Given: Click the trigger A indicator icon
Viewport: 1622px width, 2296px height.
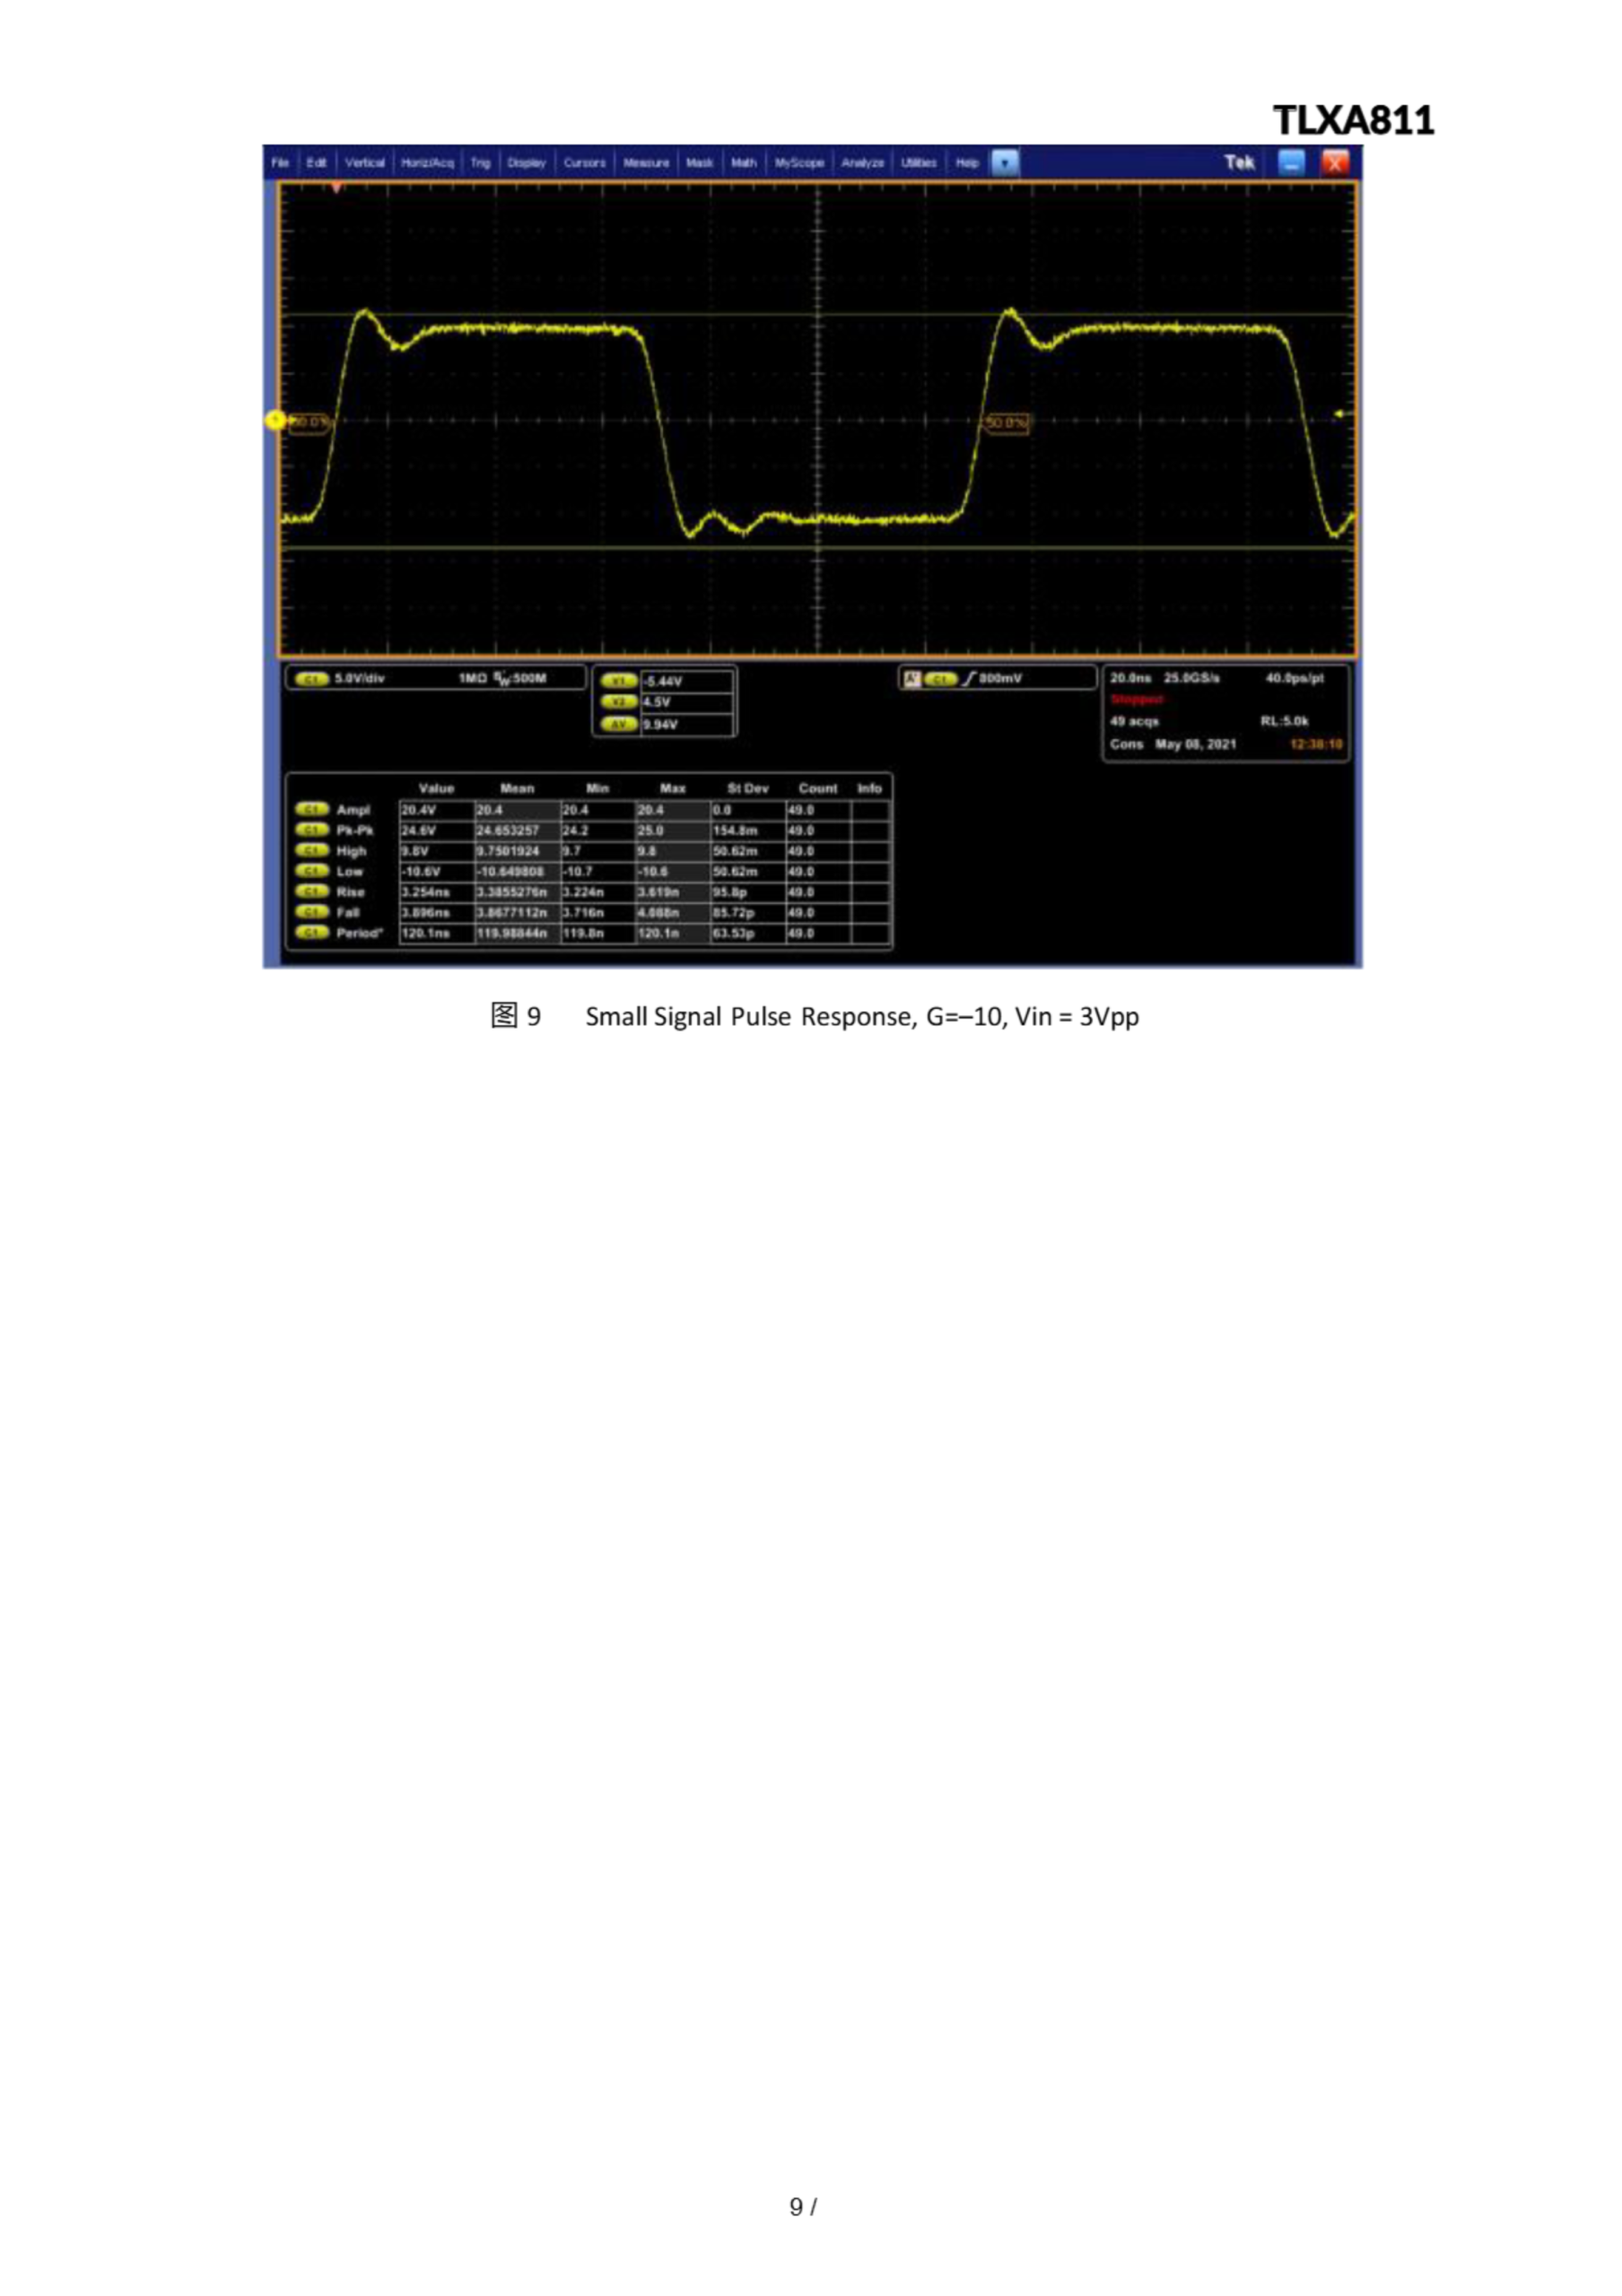Looking at the screenshot, I should tap(911, 679).
